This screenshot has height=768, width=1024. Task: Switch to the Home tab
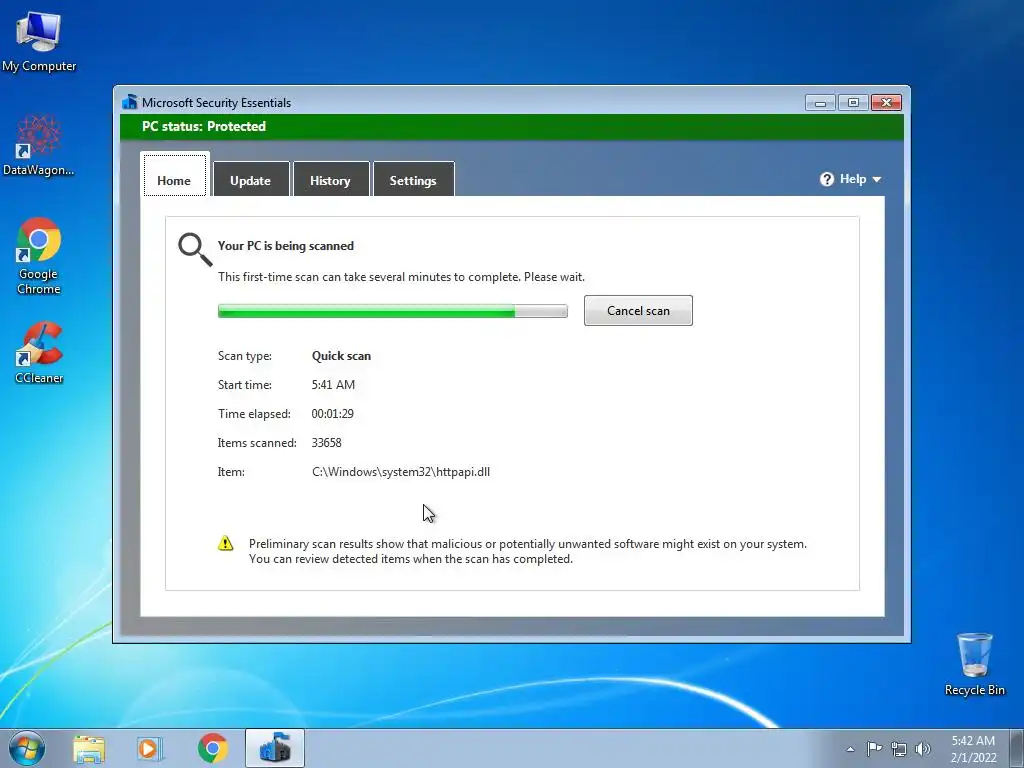(x=174, y=176)
